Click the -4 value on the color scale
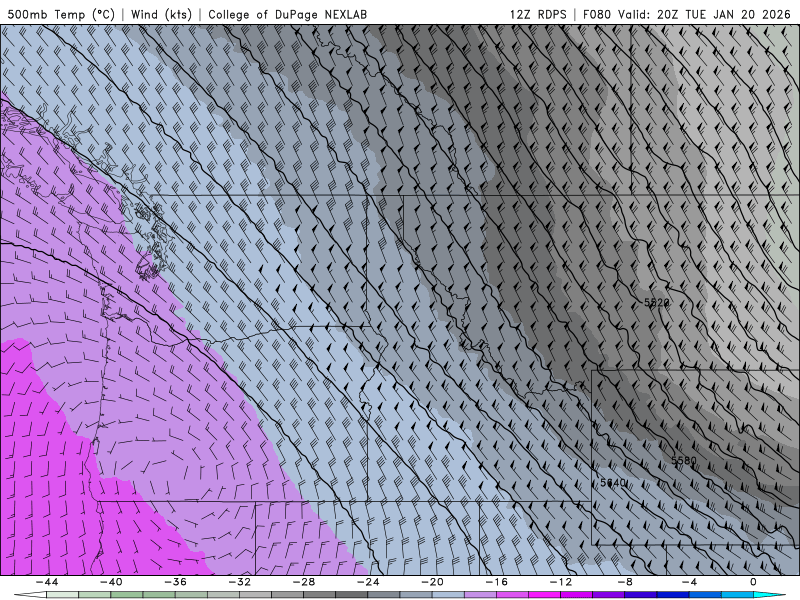The width and height of the screenshot is (800, 600). pos(689,582)
